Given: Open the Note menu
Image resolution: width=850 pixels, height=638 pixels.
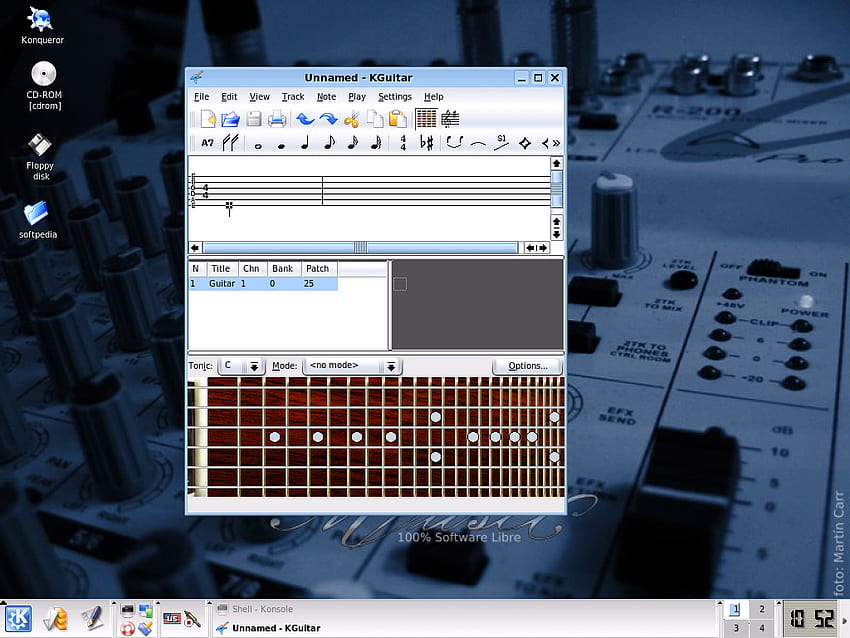Looking at the screenshot, I should (x=326, y=96).
